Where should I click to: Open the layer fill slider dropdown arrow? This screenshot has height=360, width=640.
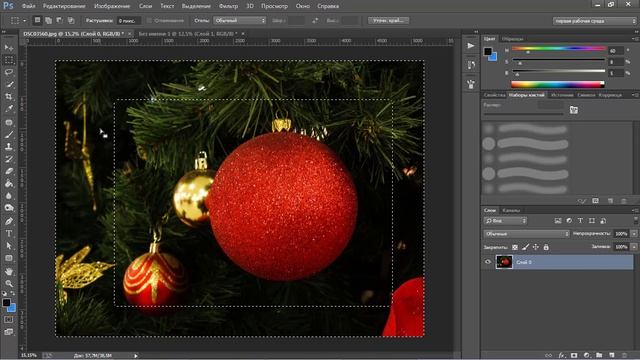pos(634,247)
